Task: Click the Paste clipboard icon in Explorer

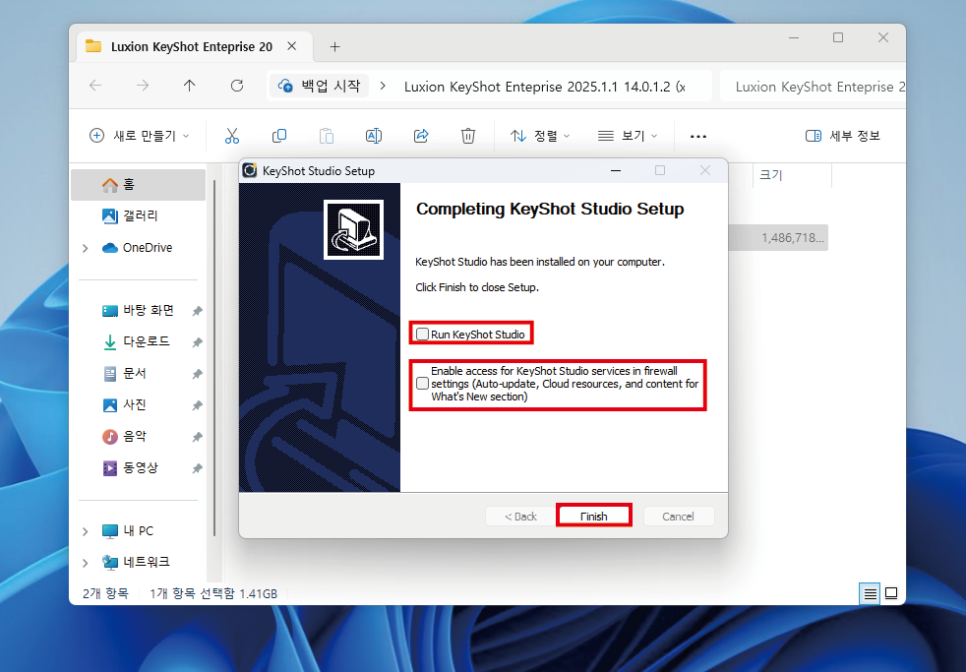Action: (x=327, y=136)
